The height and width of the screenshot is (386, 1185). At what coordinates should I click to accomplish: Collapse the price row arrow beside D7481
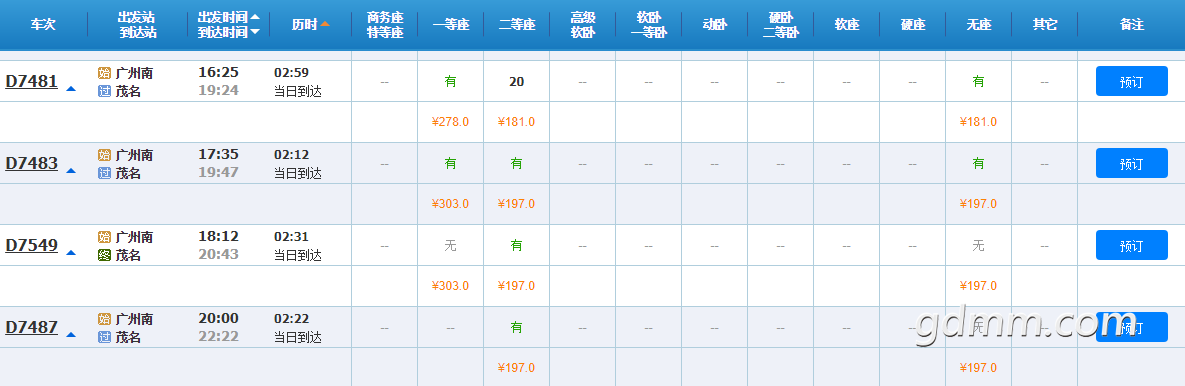[71, 88]
